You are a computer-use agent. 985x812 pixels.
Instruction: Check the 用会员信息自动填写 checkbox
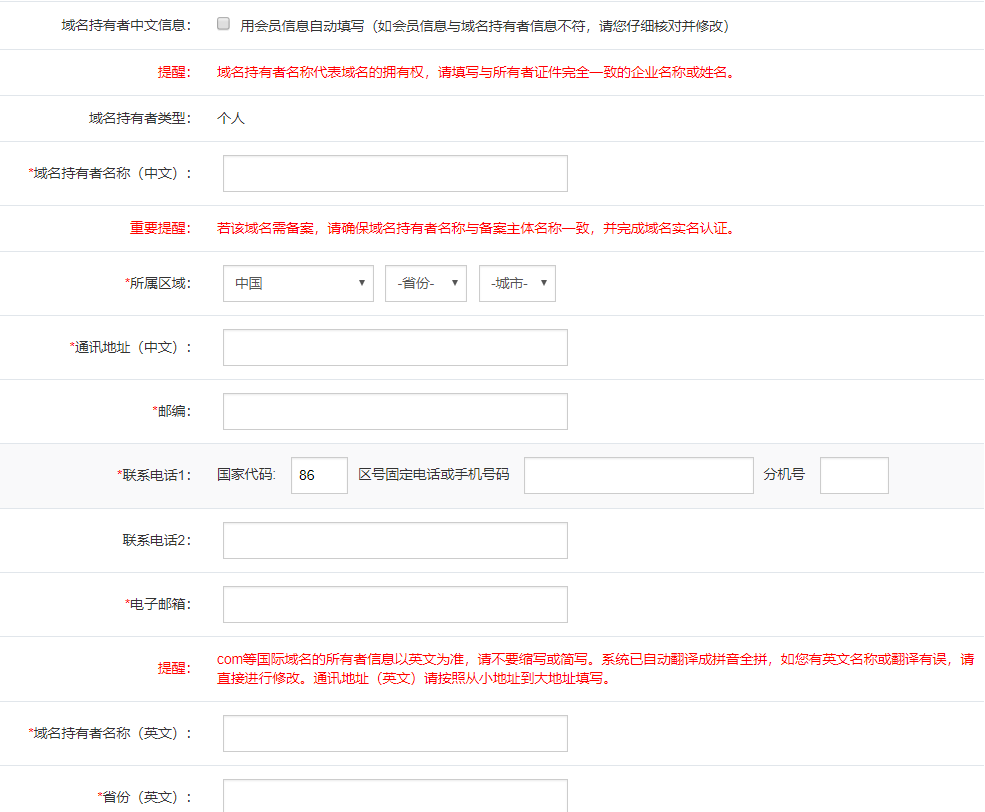point(223,24)
